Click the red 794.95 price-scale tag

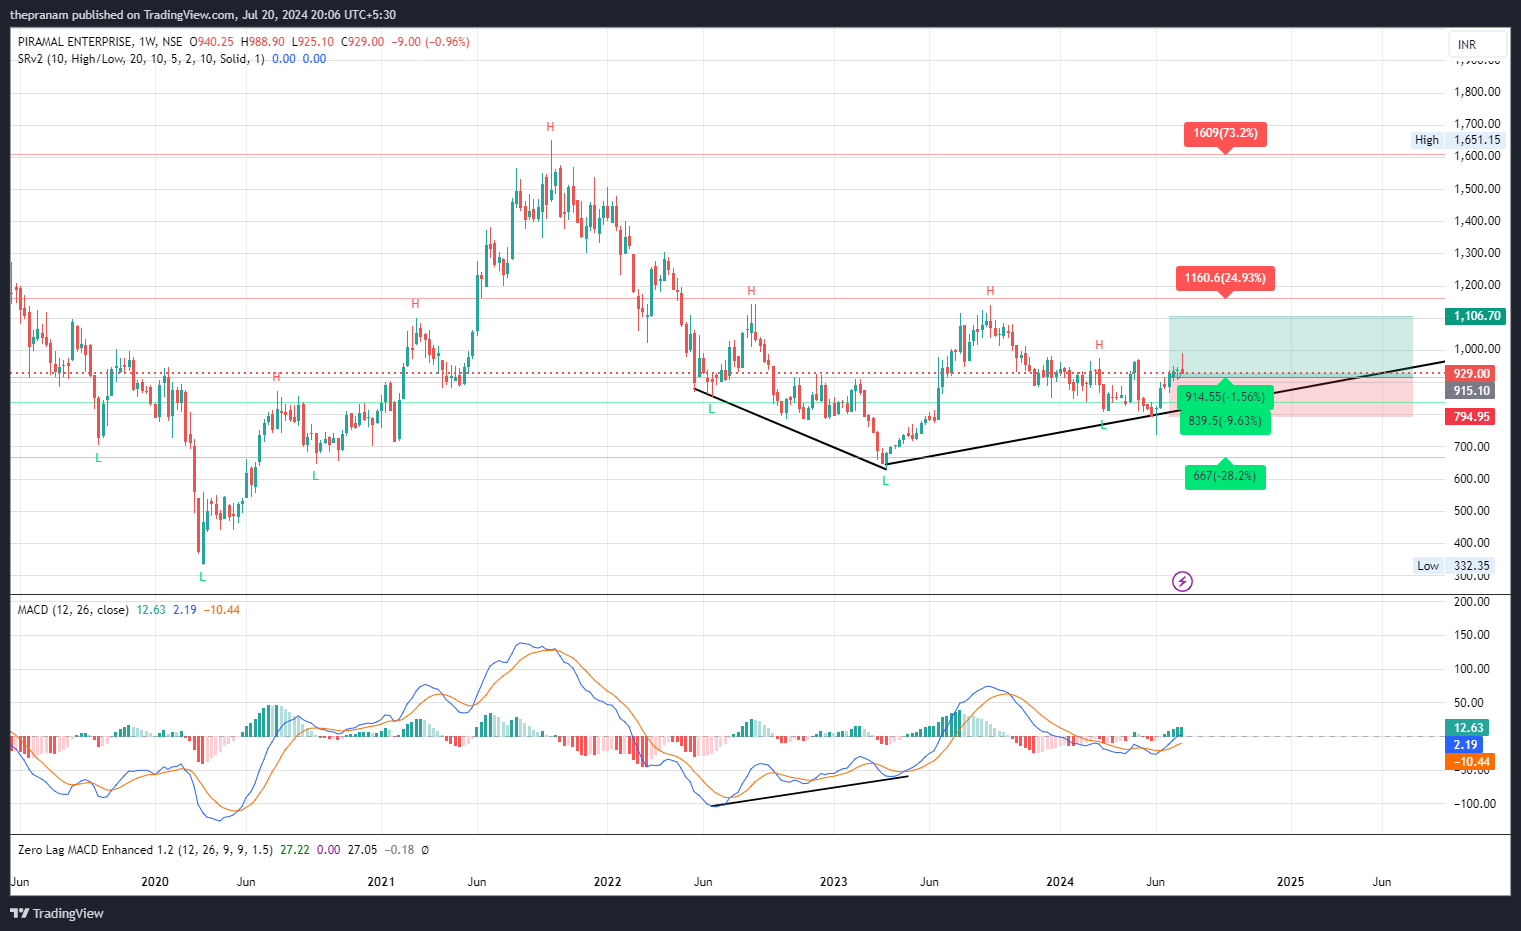pyautogui.click(x=1470, y=417)
